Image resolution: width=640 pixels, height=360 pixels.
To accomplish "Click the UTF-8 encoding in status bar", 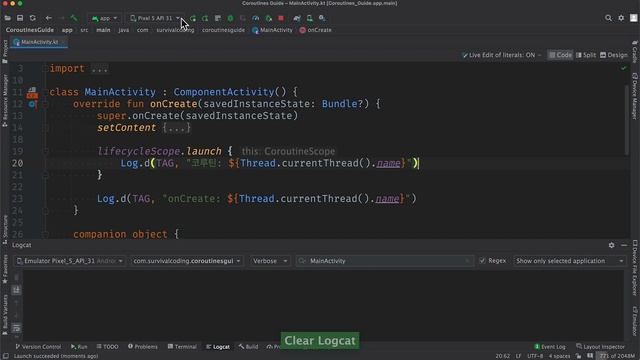I will (535, 356).
